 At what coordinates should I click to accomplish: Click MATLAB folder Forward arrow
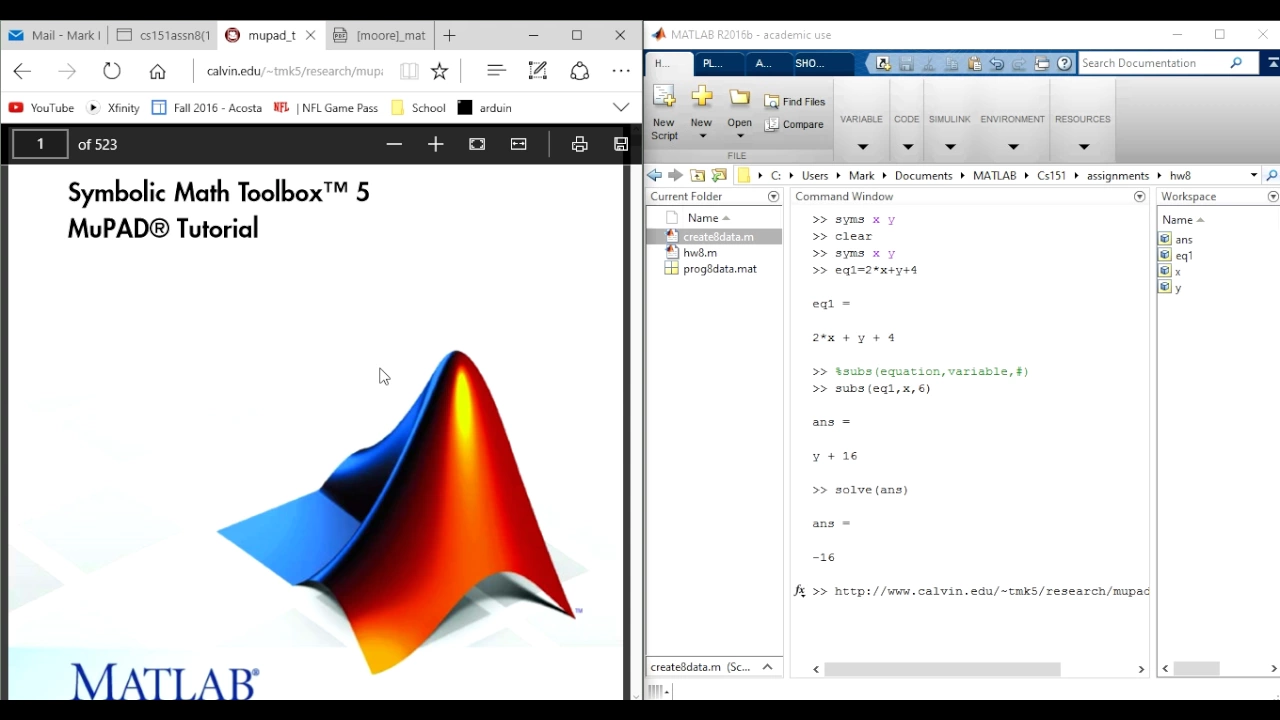(x=675, y=175)
